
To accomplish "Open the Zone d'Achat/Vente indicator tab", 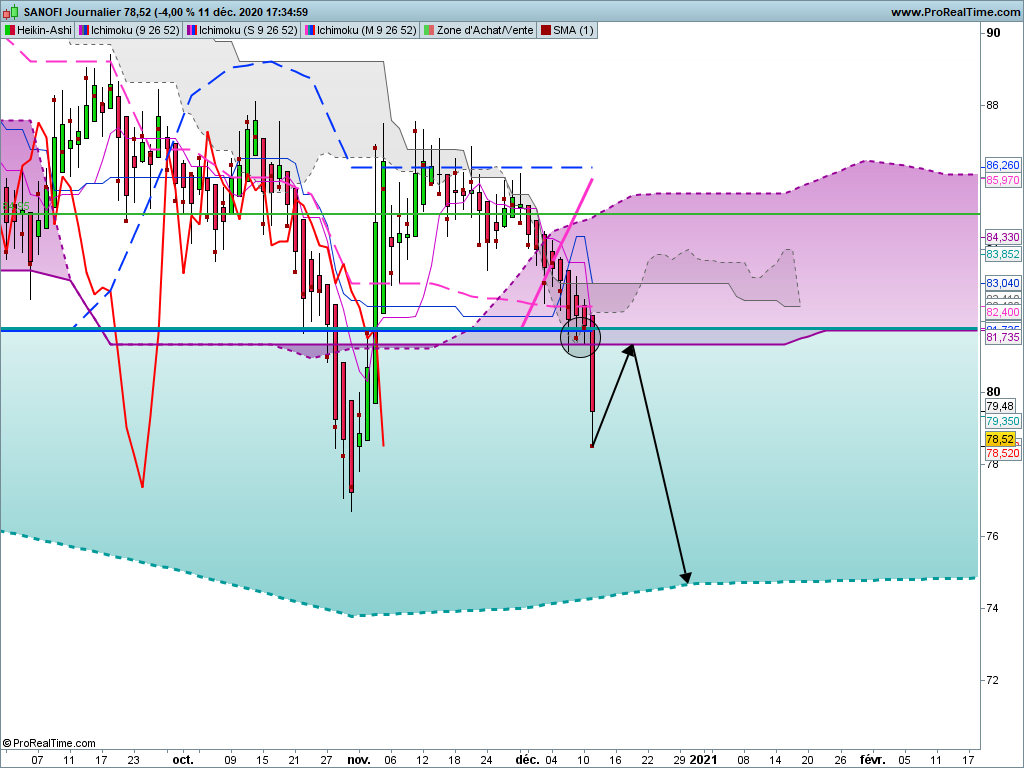I will pyautogui.click(x=479, y=30).
